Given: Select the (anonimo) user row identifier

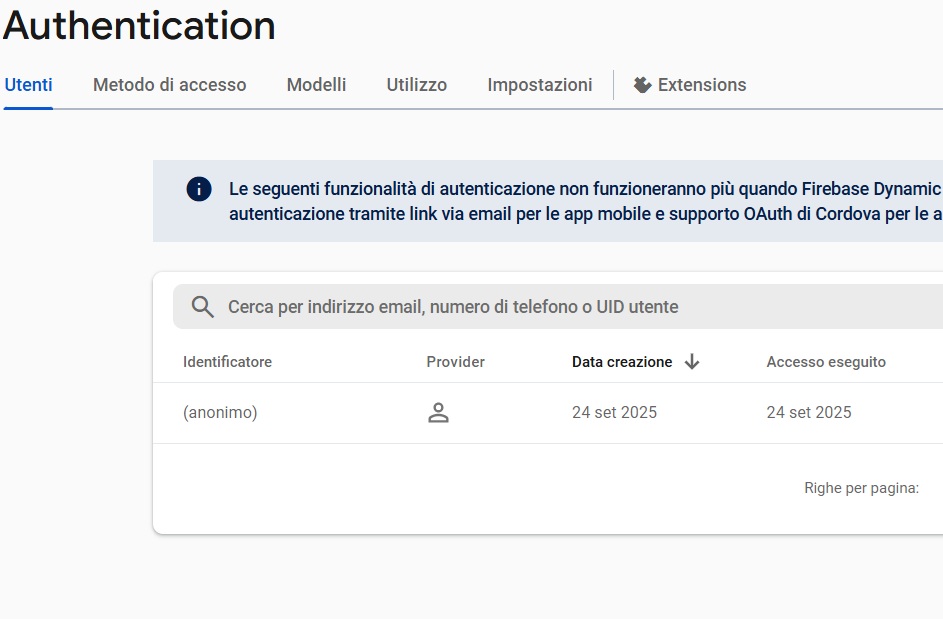Looking at the screenshot, I should (x=220, y=413).
